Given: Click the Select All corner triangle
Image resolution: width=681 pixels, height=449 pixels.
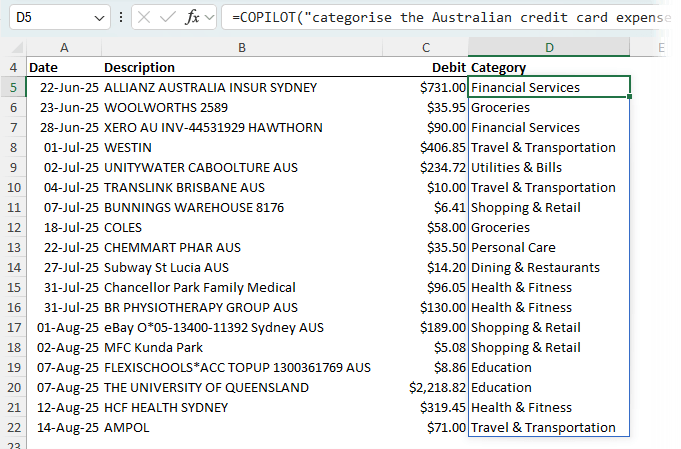Looking at the screenshot, I should pyautogui.click(x=17, y=47).
